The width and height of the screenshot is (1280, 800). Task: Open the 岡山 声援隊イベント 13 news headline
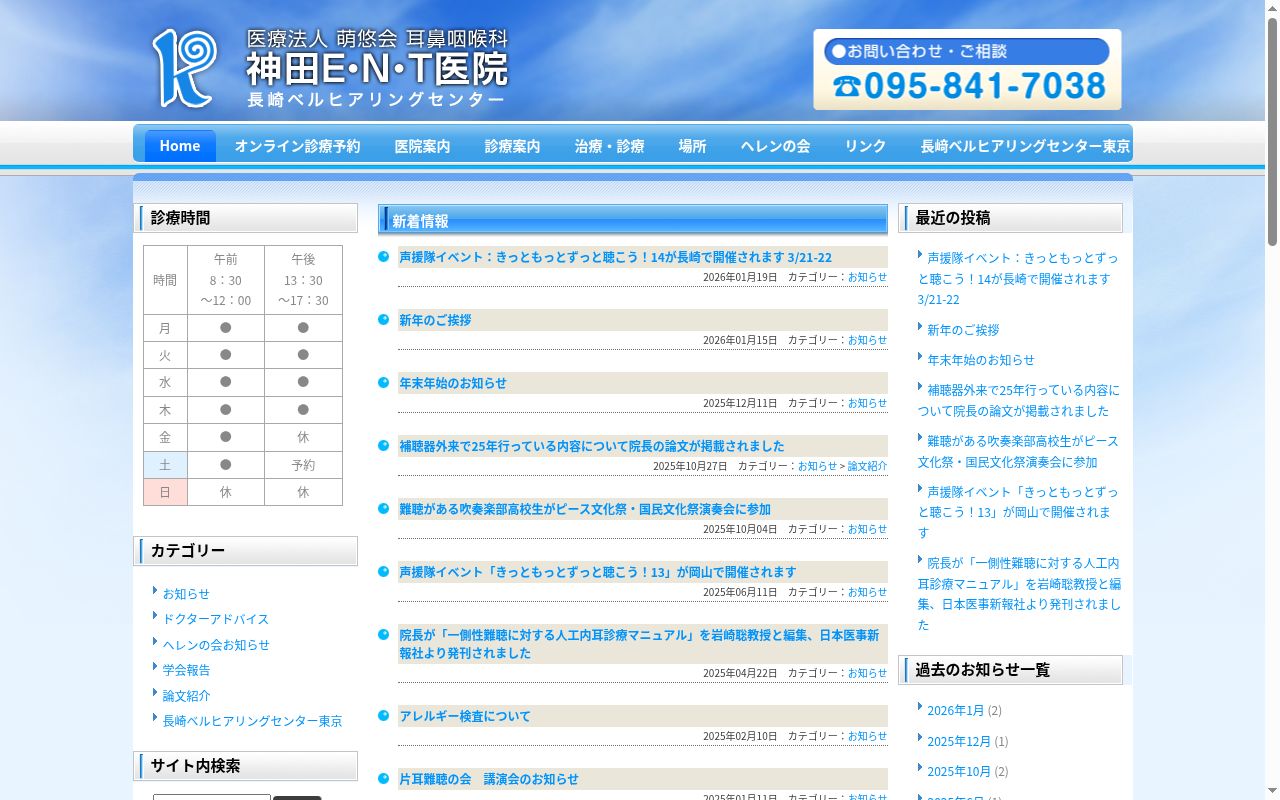click(x=598, y=573)
